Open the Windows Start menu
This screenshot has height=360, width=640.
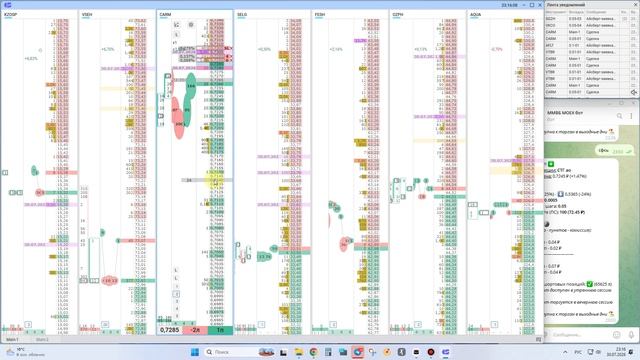[195, 352]
